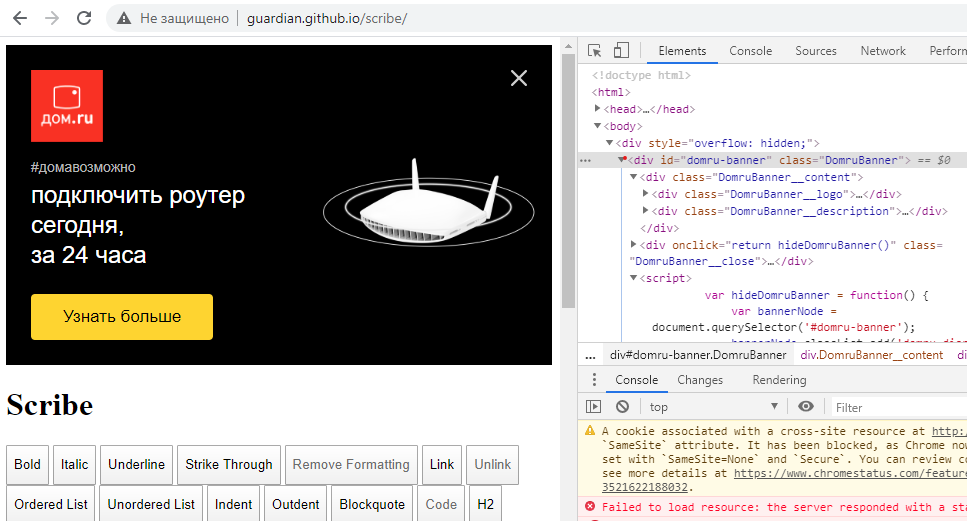967x521 pixels.
Task: Open the Changes drawer tab
Action: (700, 380)
